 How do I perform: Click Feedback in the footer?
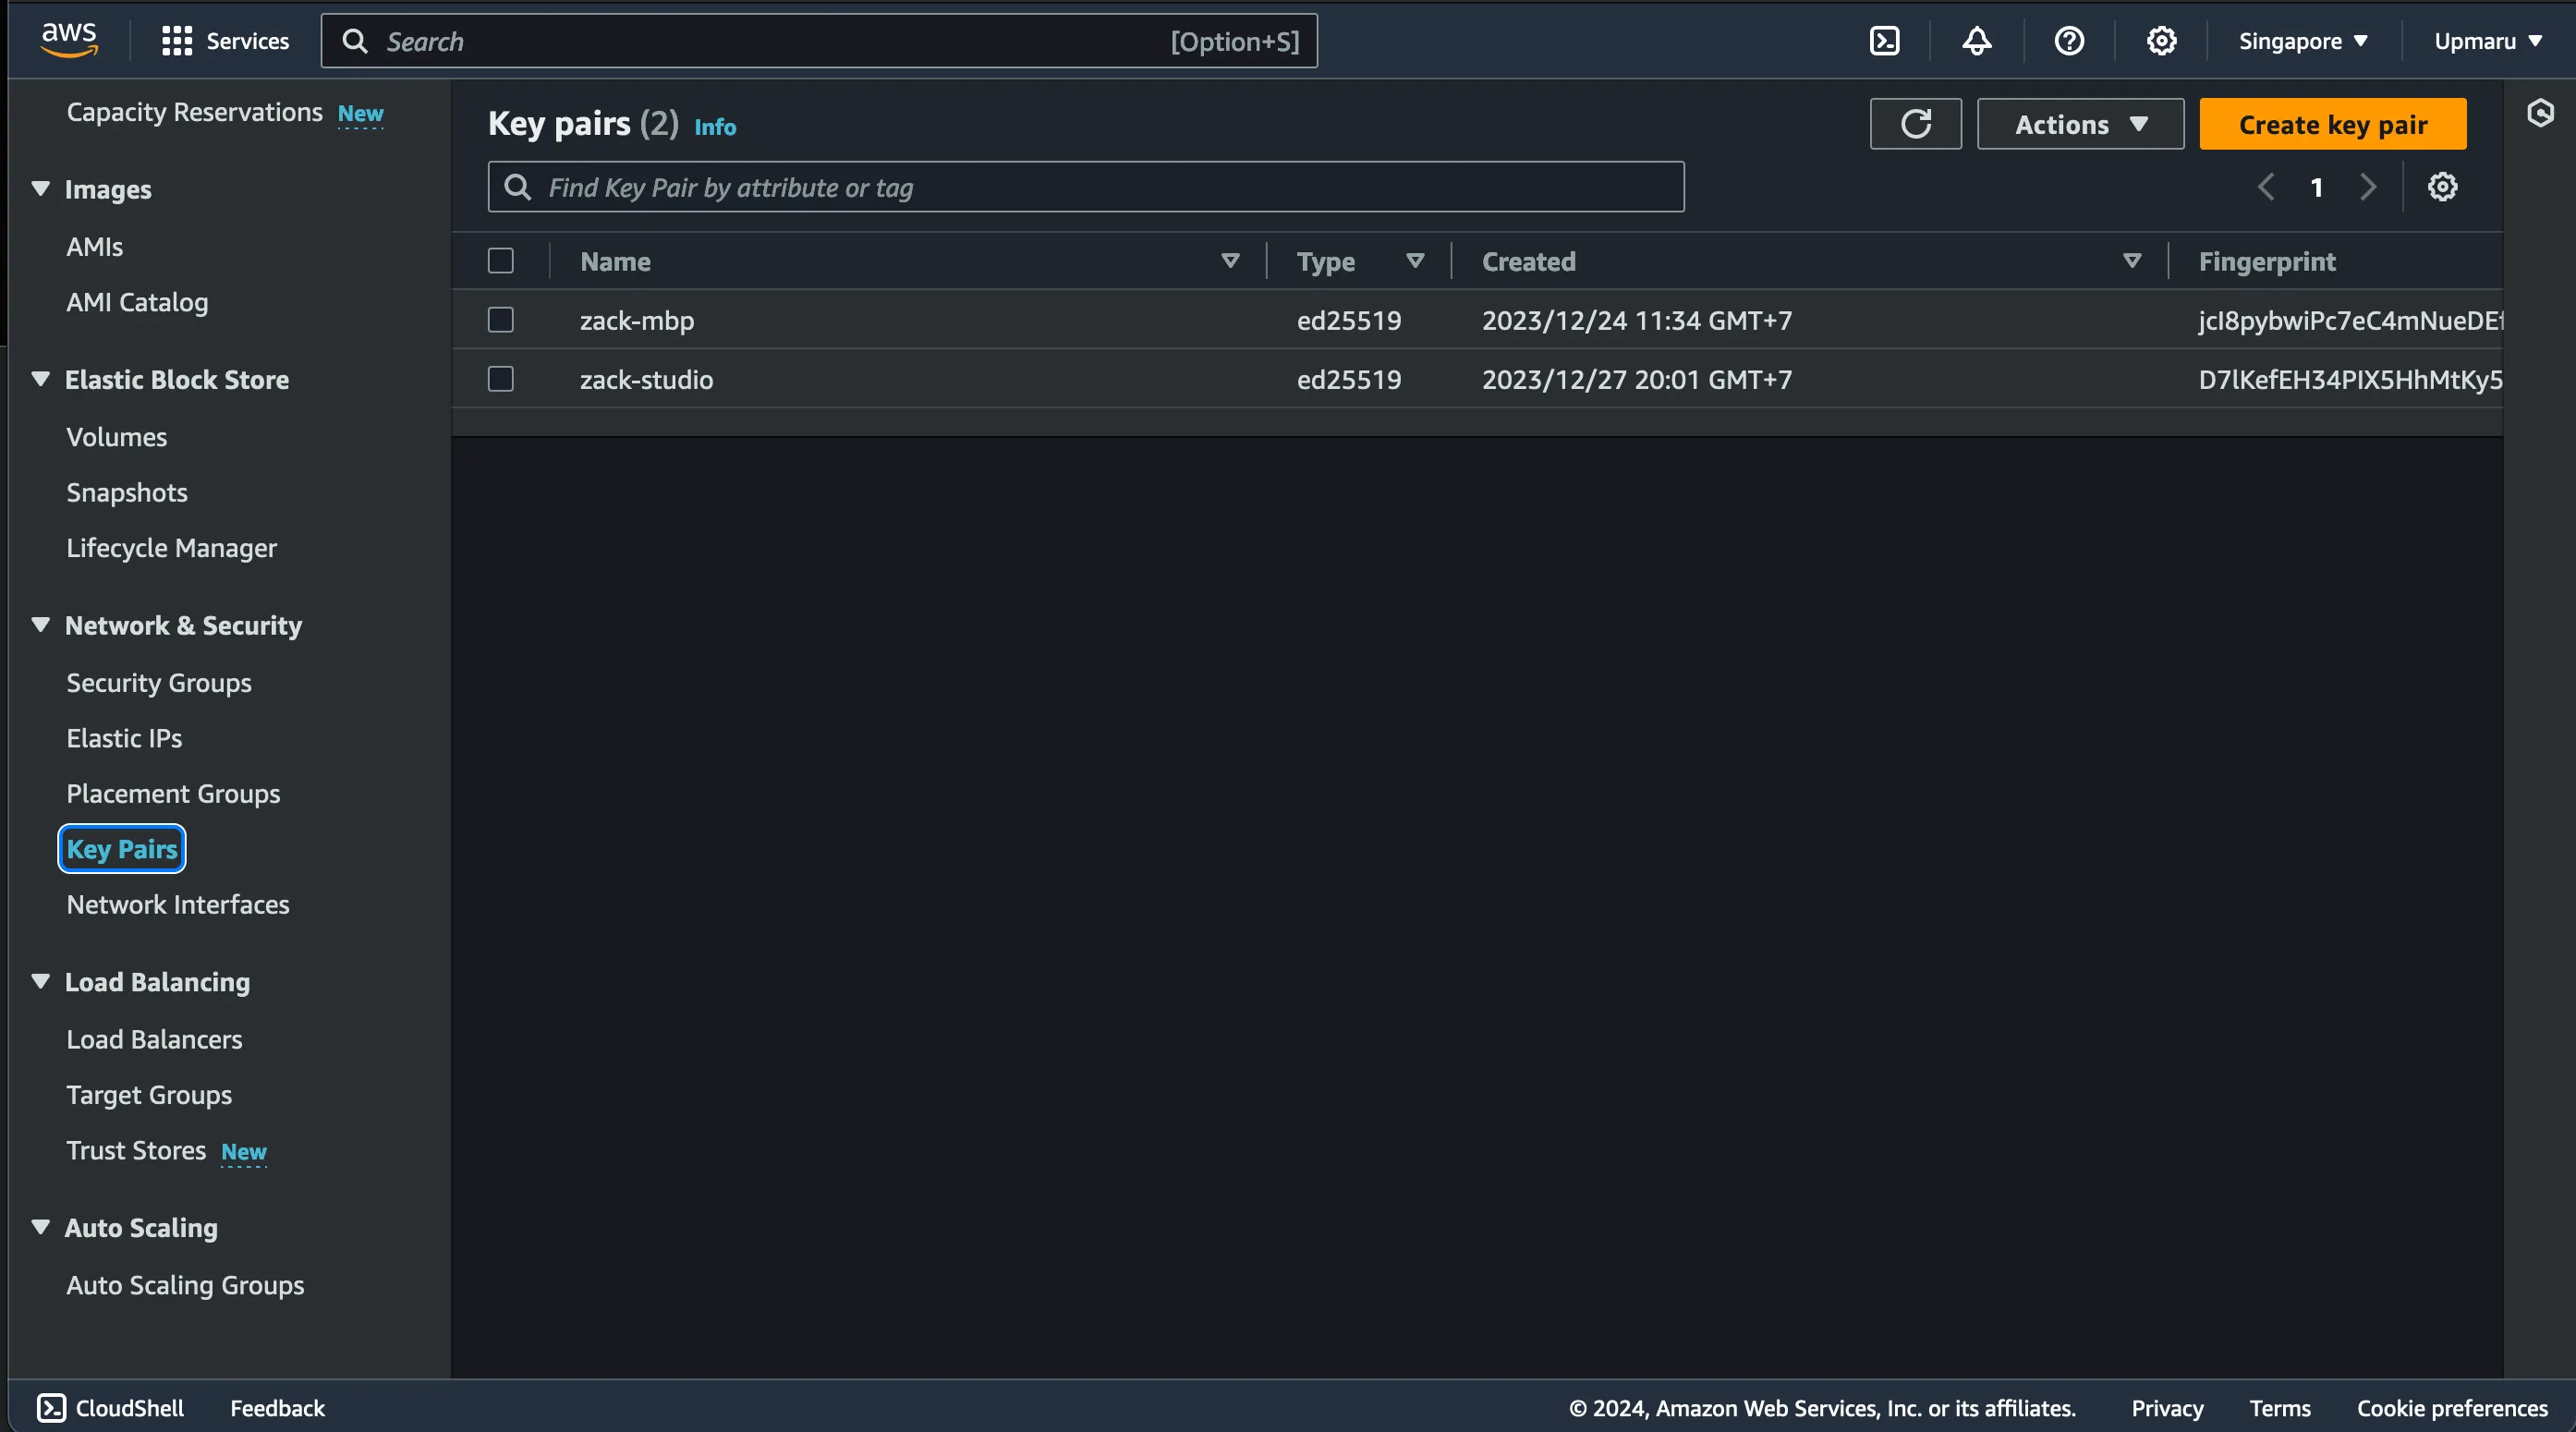click(278, 1408)
